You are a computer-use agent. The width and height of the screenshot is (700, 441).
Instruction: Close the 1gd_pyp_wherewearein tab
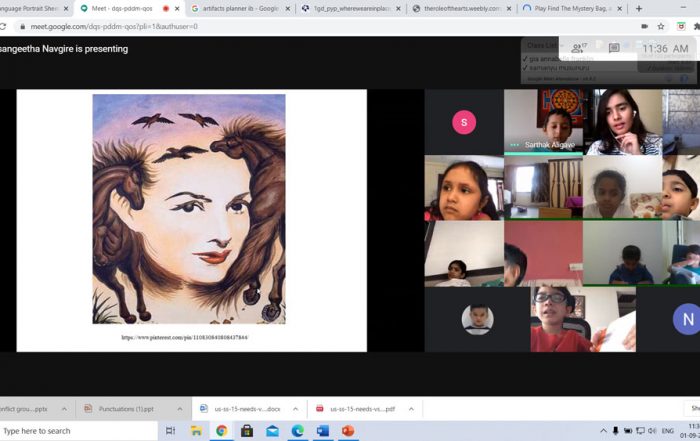[398, 8]
